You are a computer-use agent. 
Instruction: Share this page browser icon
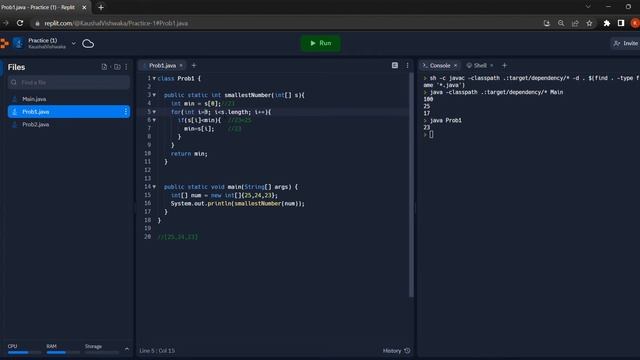pyautogui.click(x=575, y=23)
